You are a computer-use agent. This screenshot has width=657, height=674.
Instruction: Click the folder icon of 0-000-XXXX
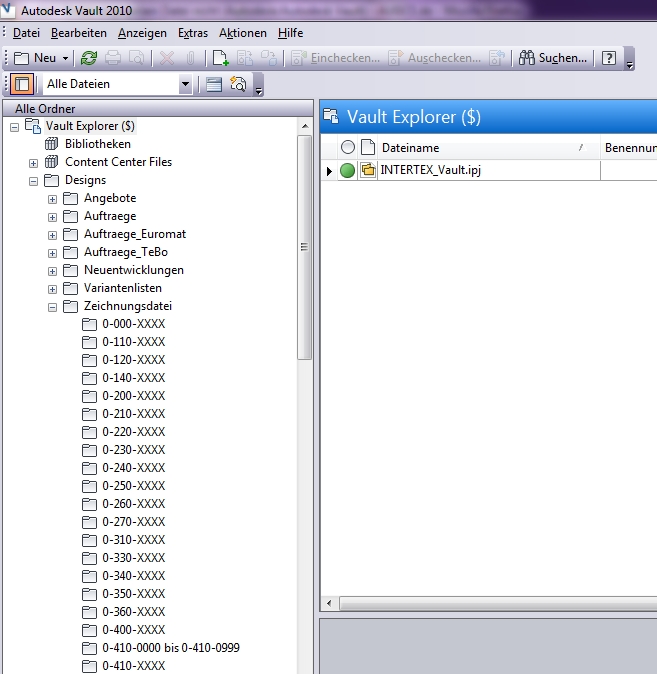89,324
